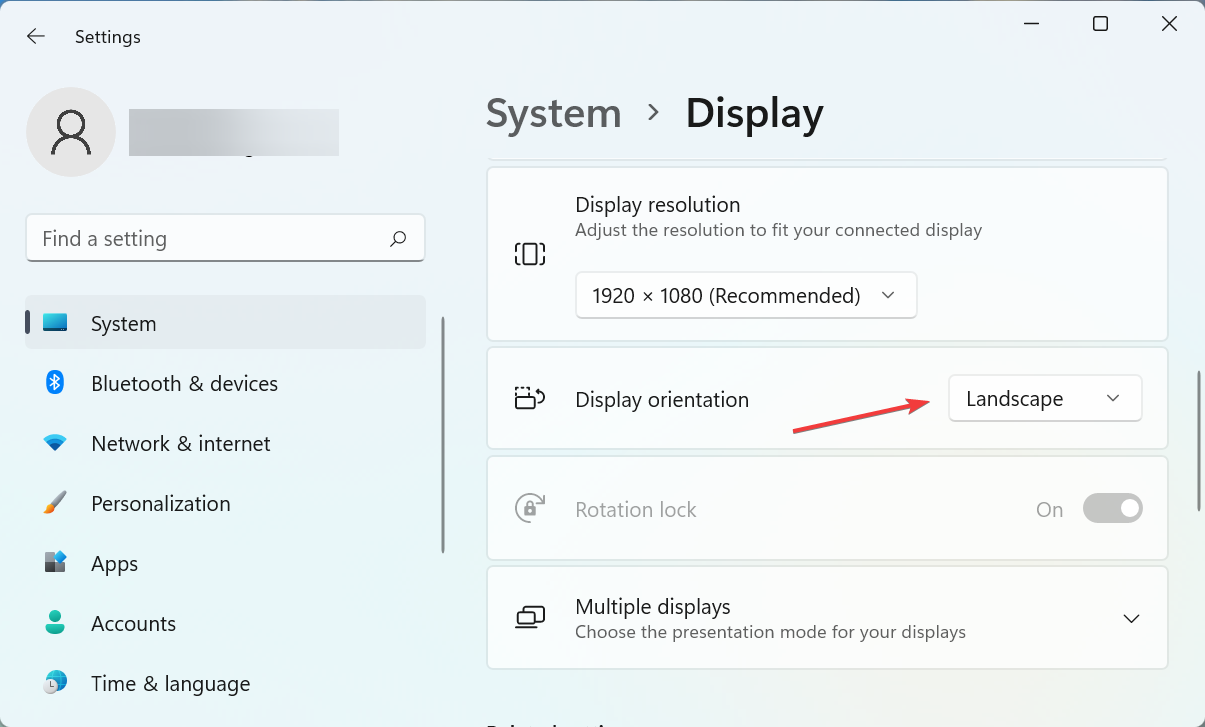Open the Display resolution dropdown
The height and width of the screenshot is (727, 1205).
point(745,295)
